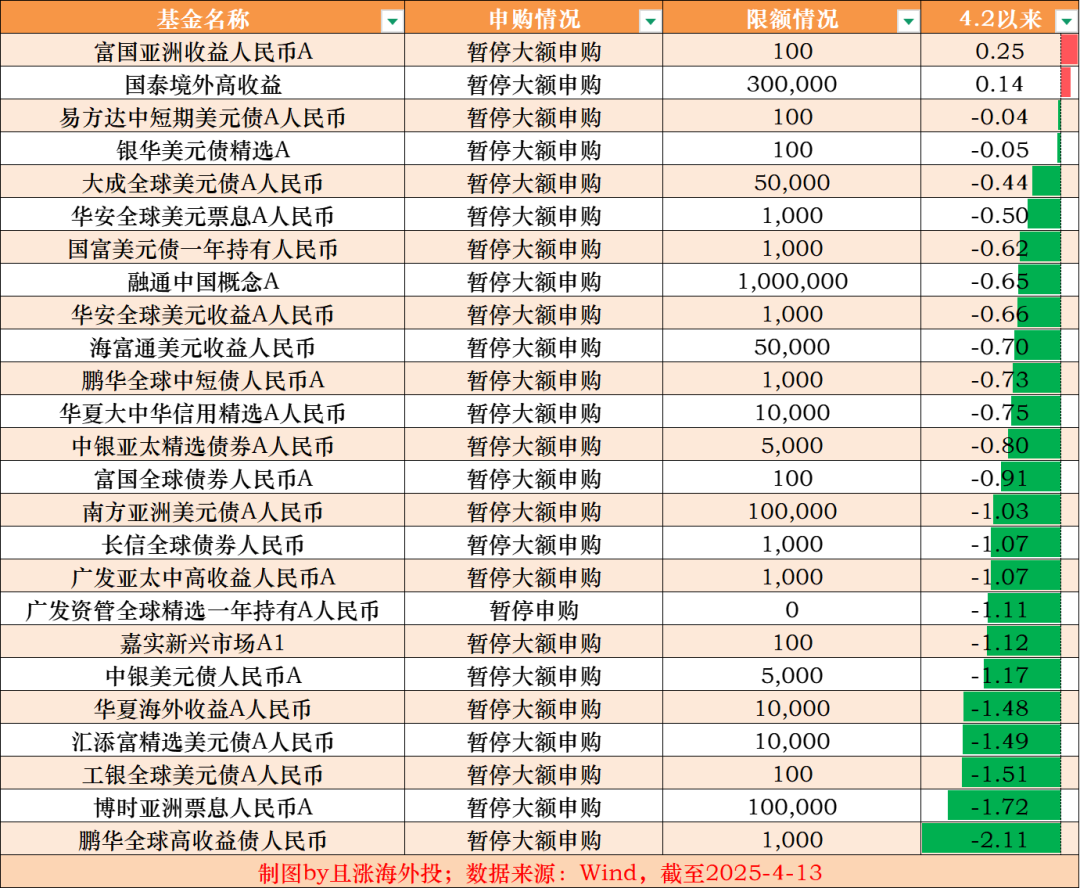This screenshot has width=1080, height=888.
Task: Click the cell 华夏大中华信用精选A人民币
Action: [x=202, y=413]
